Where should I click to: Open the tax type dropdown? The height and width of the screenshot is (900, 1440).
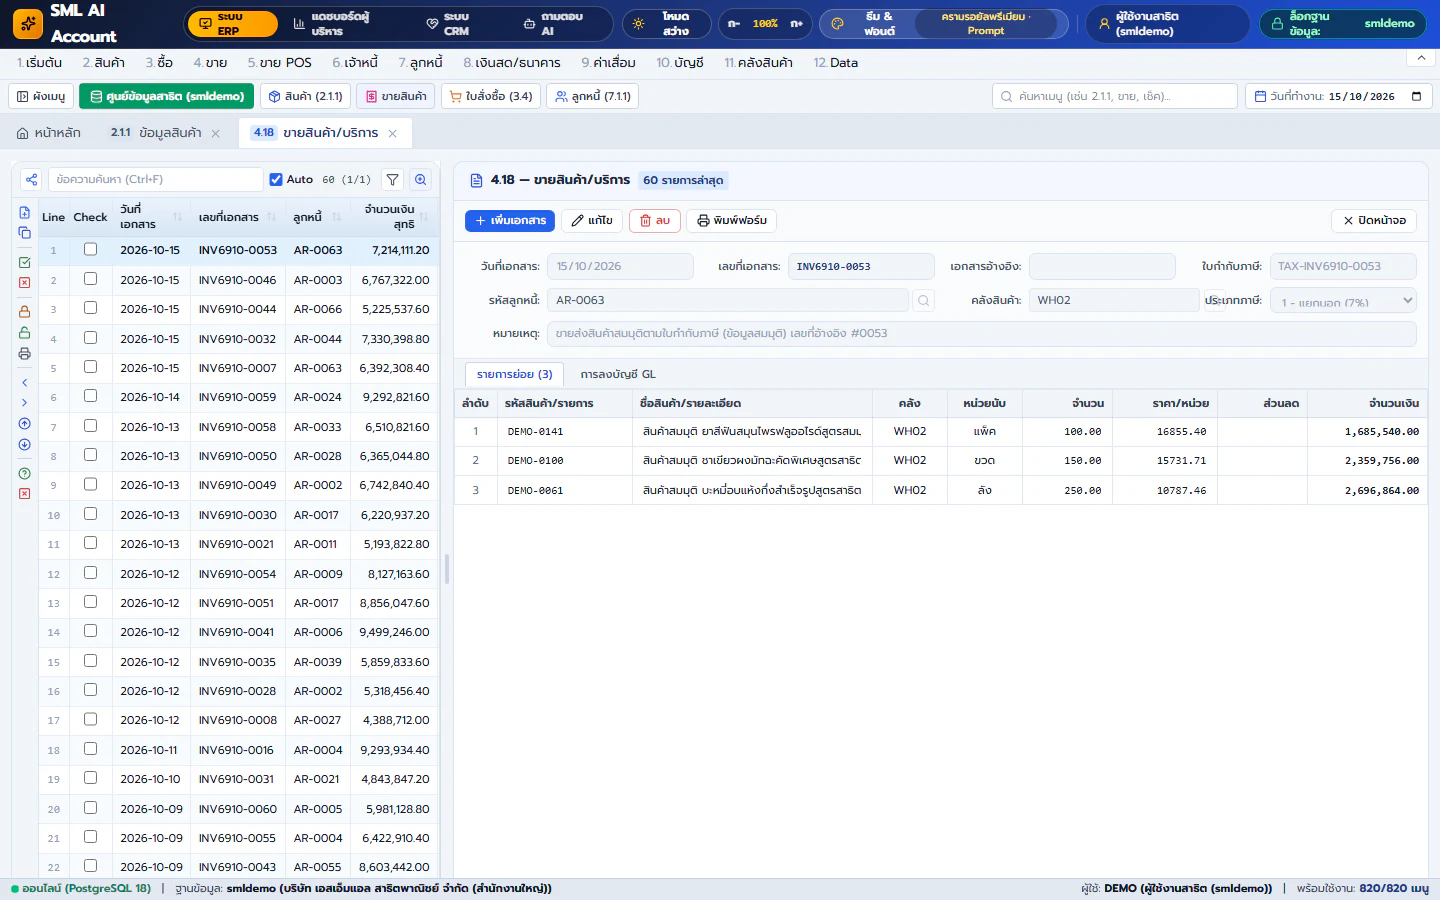pyautogui.click(x=1343, y=300)
